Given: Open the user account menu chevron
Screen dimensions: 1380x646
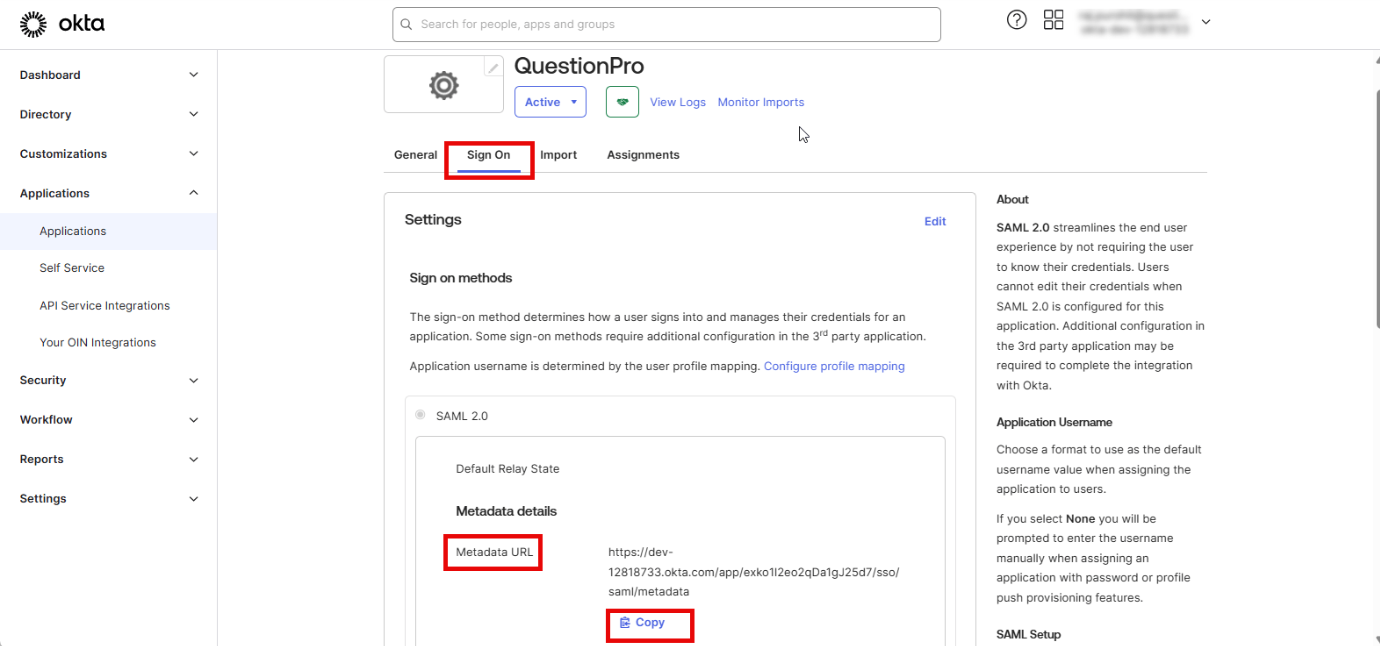Looking at the screenshot, I should [1206, 22].
